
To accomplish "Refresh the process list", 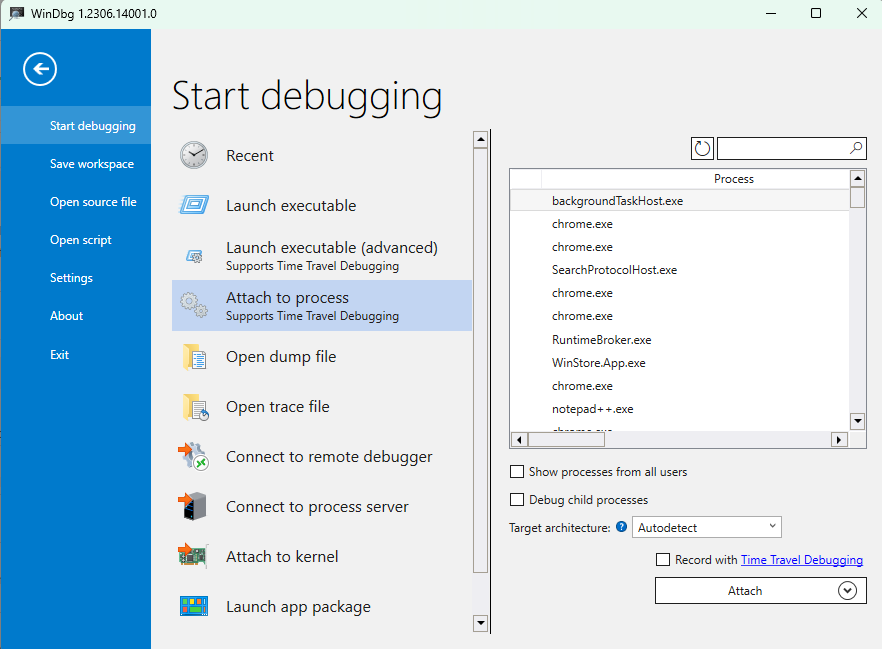I will point(702,147).
